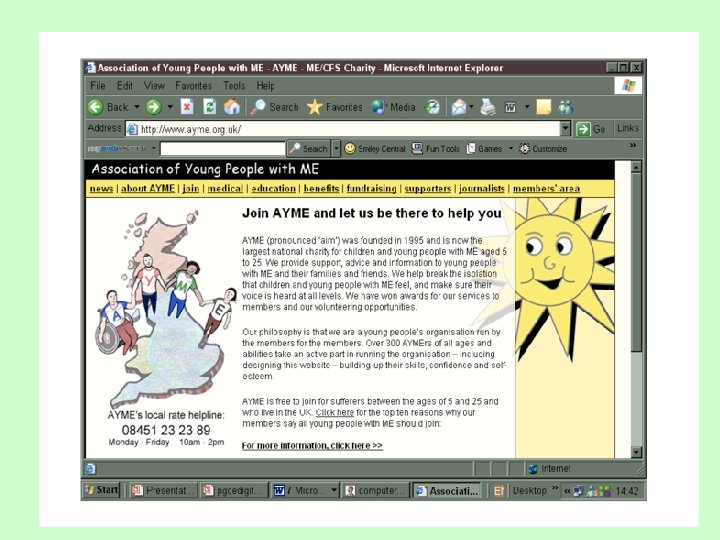
Task: Open Favorites star in toolbar
Action: [334, 107]
